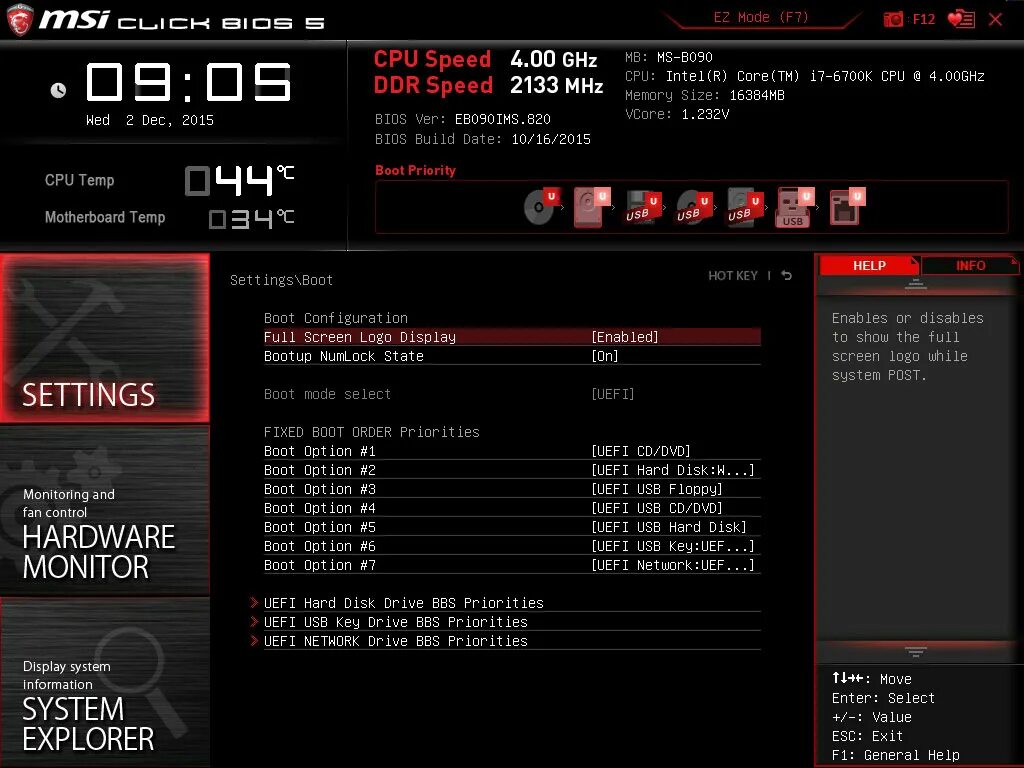Select the Full Screen Logo Display label
Image resolution: width=1024 pixels, height=768 pixels.
pyautogui.click(x=360, y=337)
